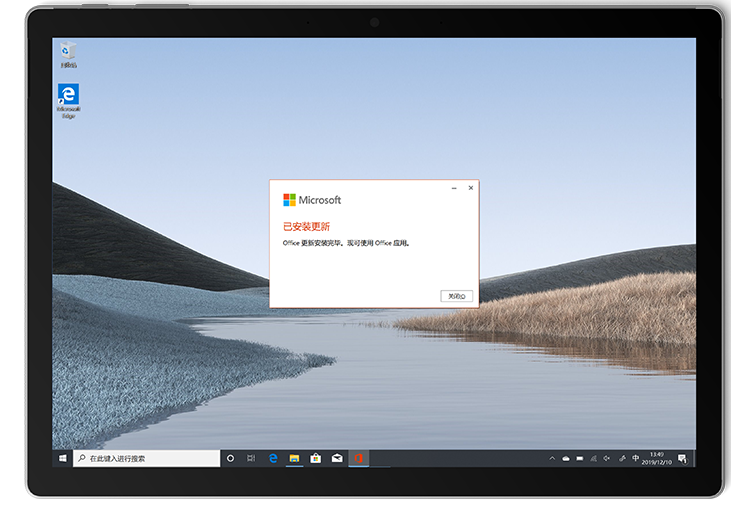
Task: Open File Explorer from the taskbar
Action: [x=294, y=458]
